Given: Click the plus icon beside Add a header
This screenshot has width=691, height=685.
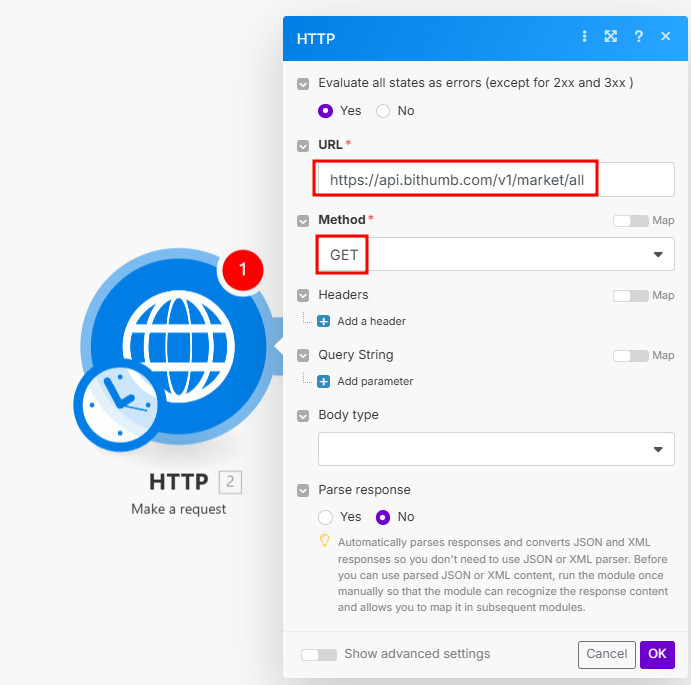Looking at the screenshot, I should (324, 321).
